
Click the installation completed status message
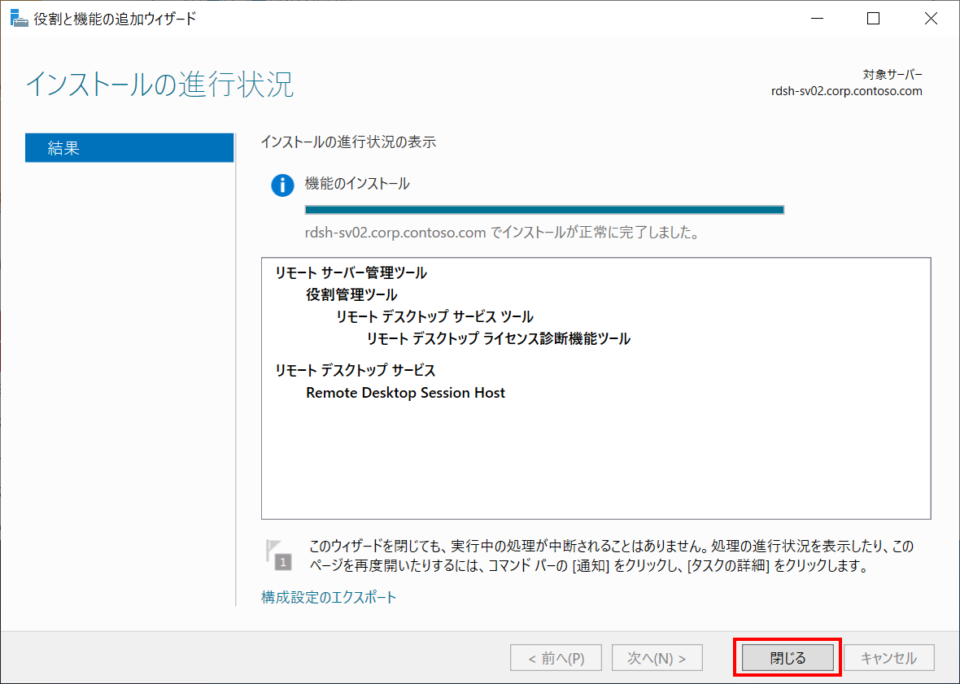pos(502,233)
